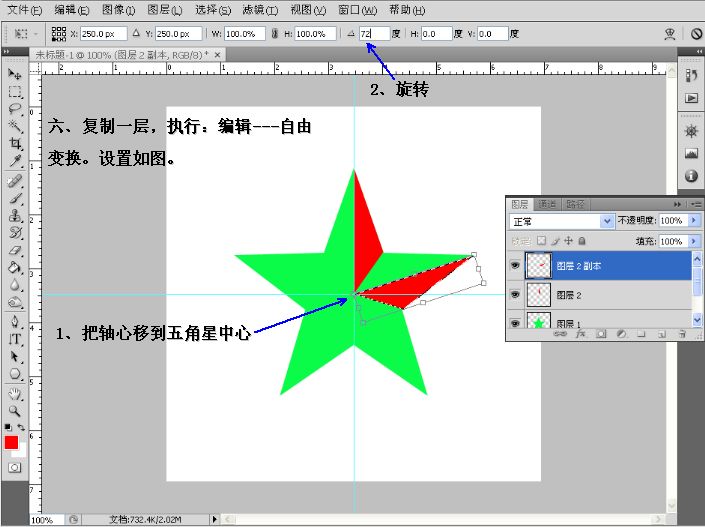Image resolution: width=705 pixels, height=527 pixels.
Task: Open the 文件 (File) menu
Action: [25, 10]
